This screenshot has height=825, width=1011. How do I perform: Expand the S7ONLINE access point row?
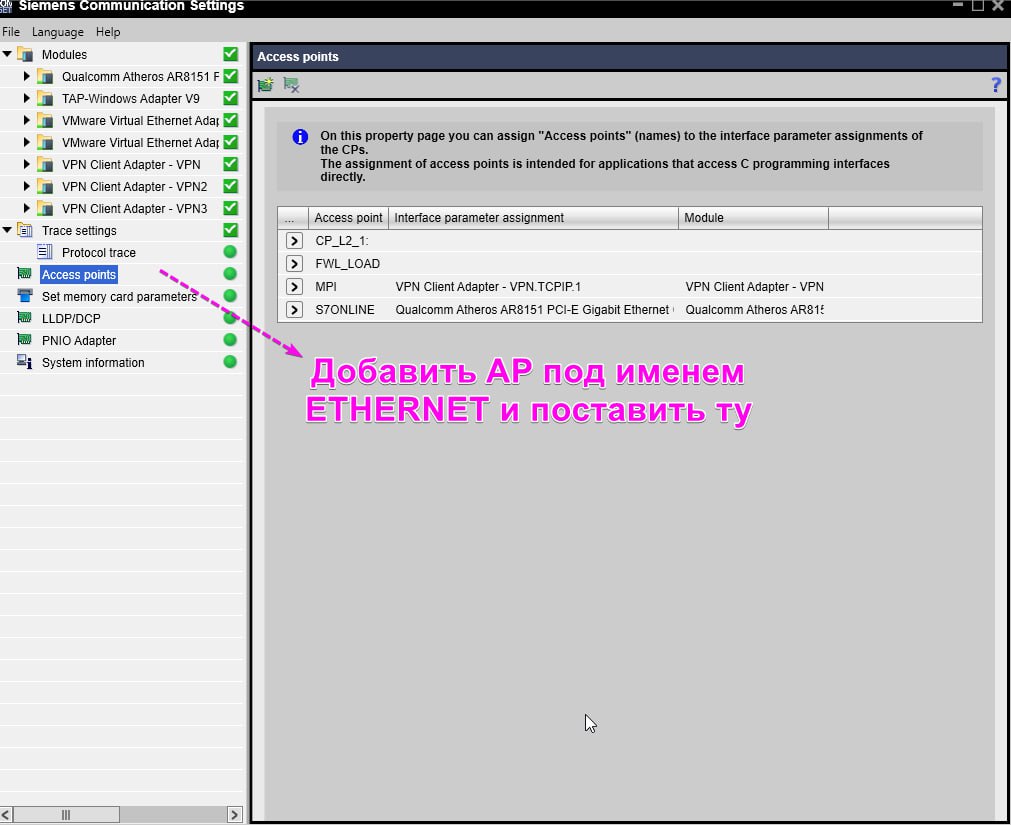pos(294,310)
